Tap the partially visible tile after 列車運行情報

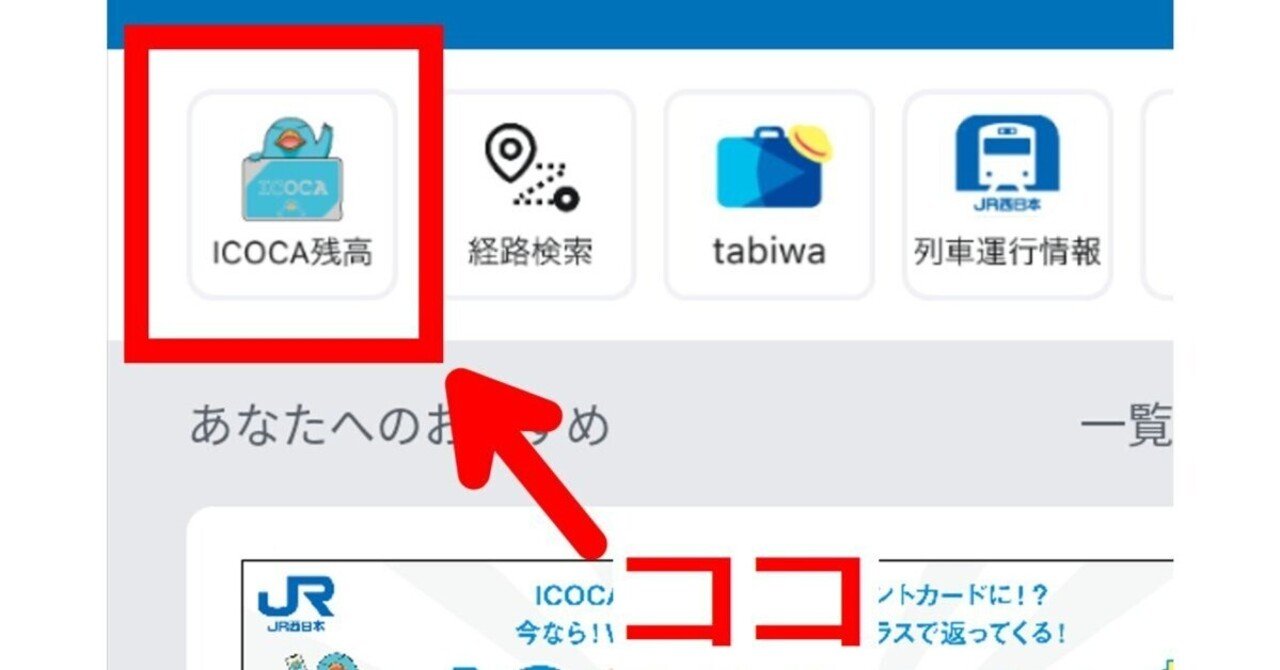click(1157, 194)
